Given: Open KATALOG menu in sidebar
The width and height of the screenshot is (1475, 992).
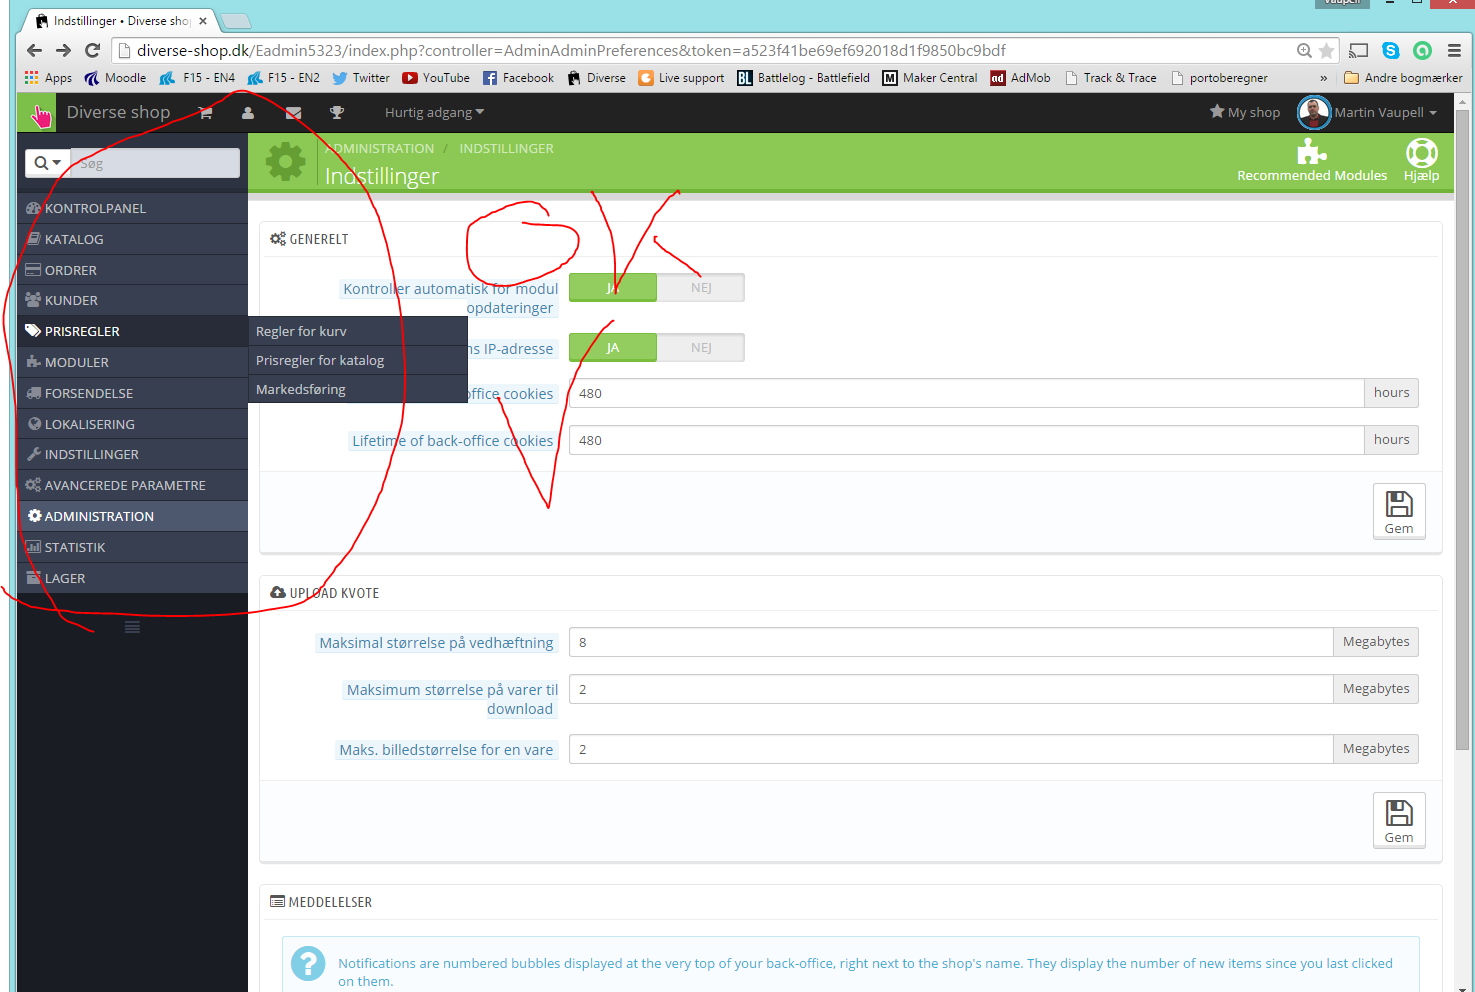Looking at the screenshot, I should pos(132,239).
